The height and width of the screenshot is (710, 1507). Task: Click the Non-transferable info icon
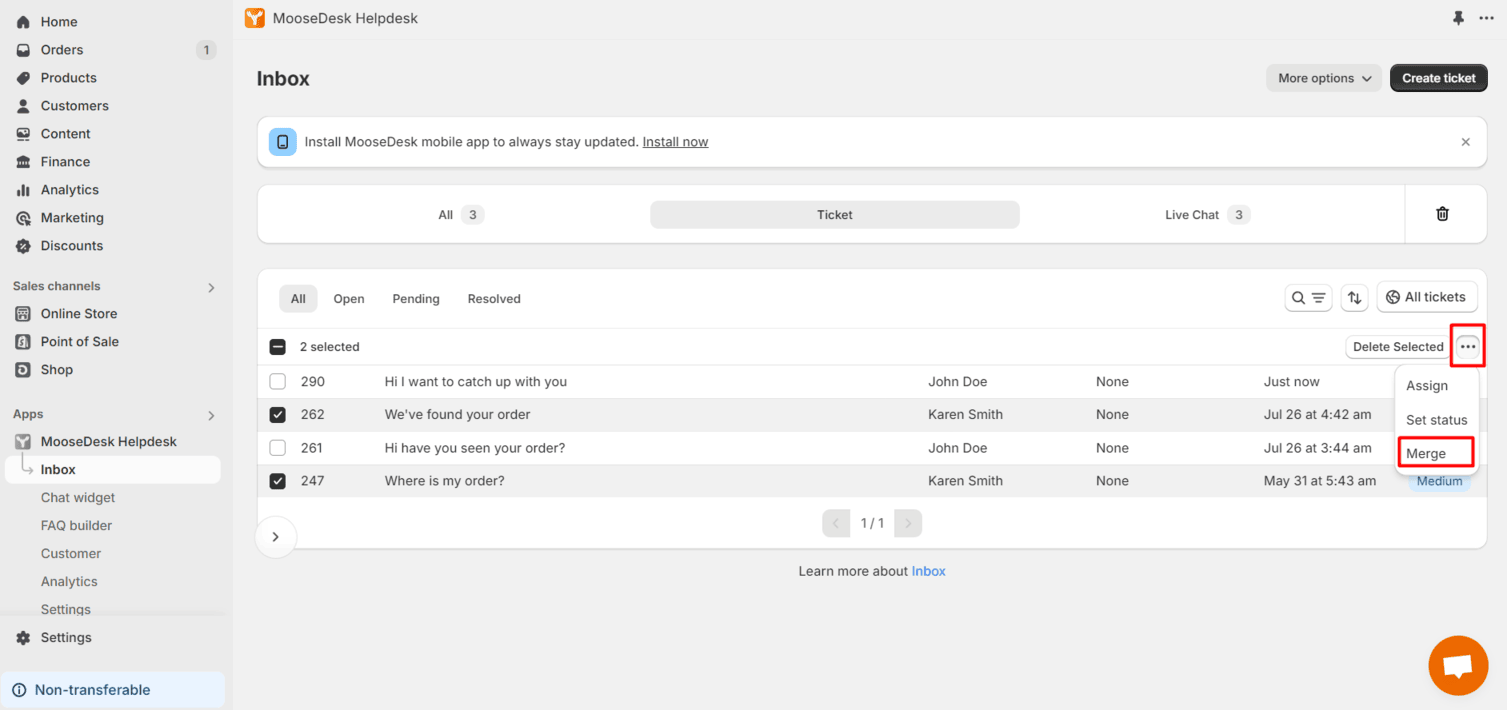(x=19, y=690)
